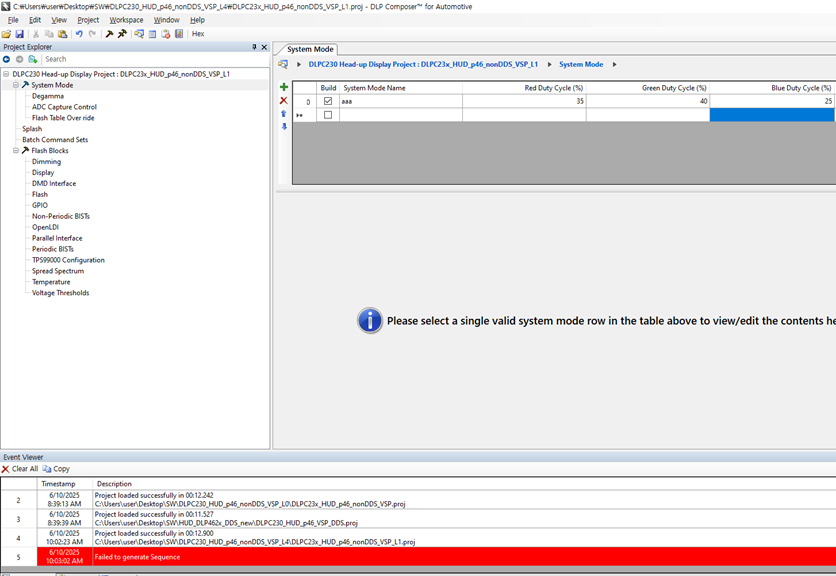
Task: Click the Paste clipboard toolbar icon
Action: click(x=62, y=34)
